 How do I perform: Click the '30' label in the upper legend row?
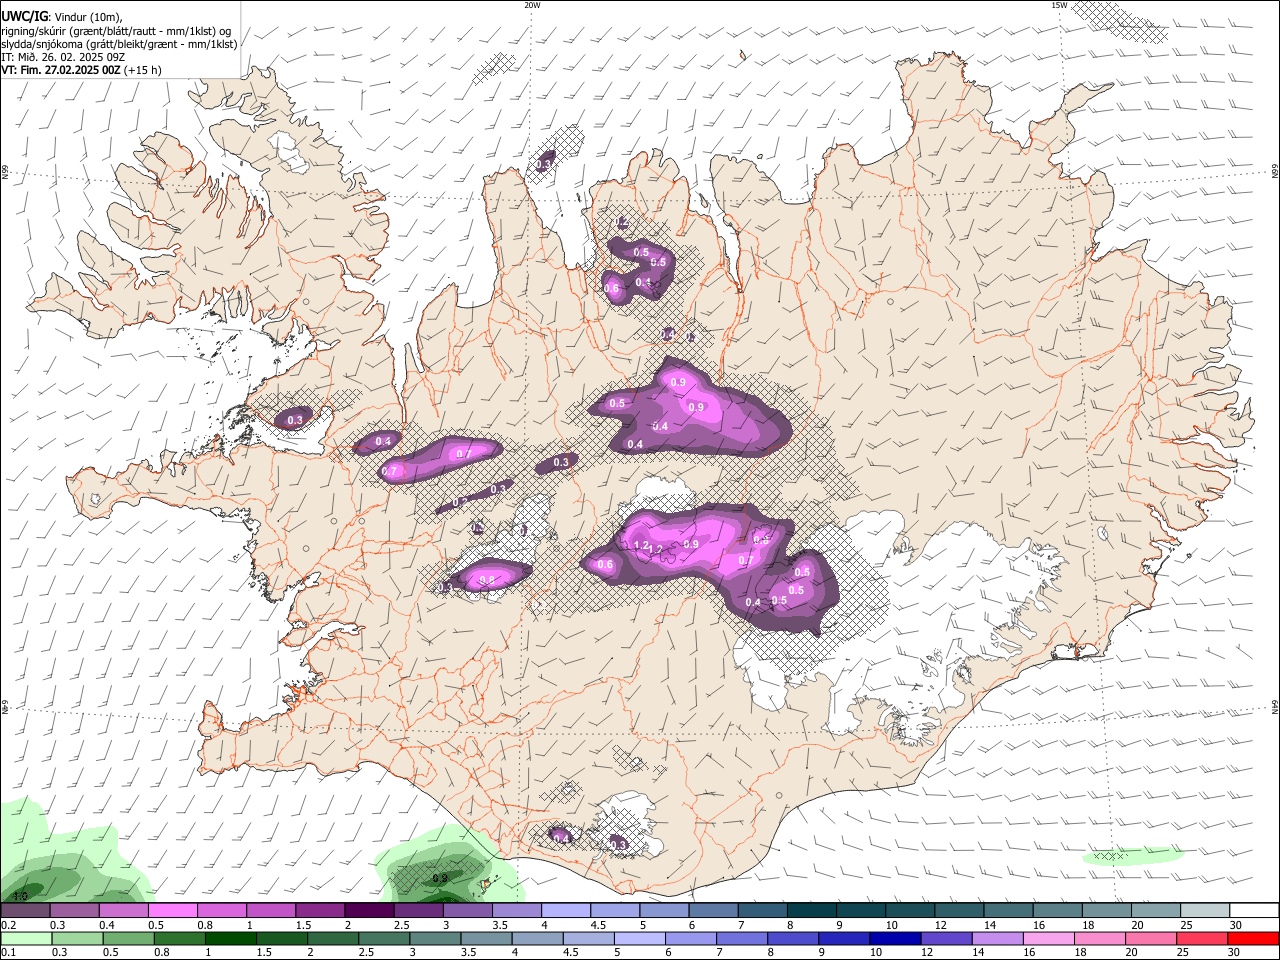[1235, 925]
